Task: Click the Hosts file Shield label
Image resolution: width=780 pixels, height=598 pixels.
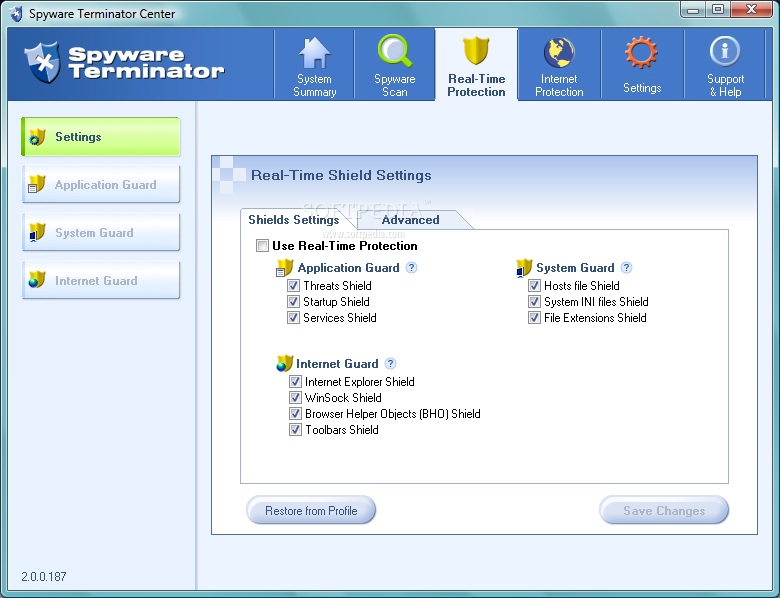Action: coord(582,286)
